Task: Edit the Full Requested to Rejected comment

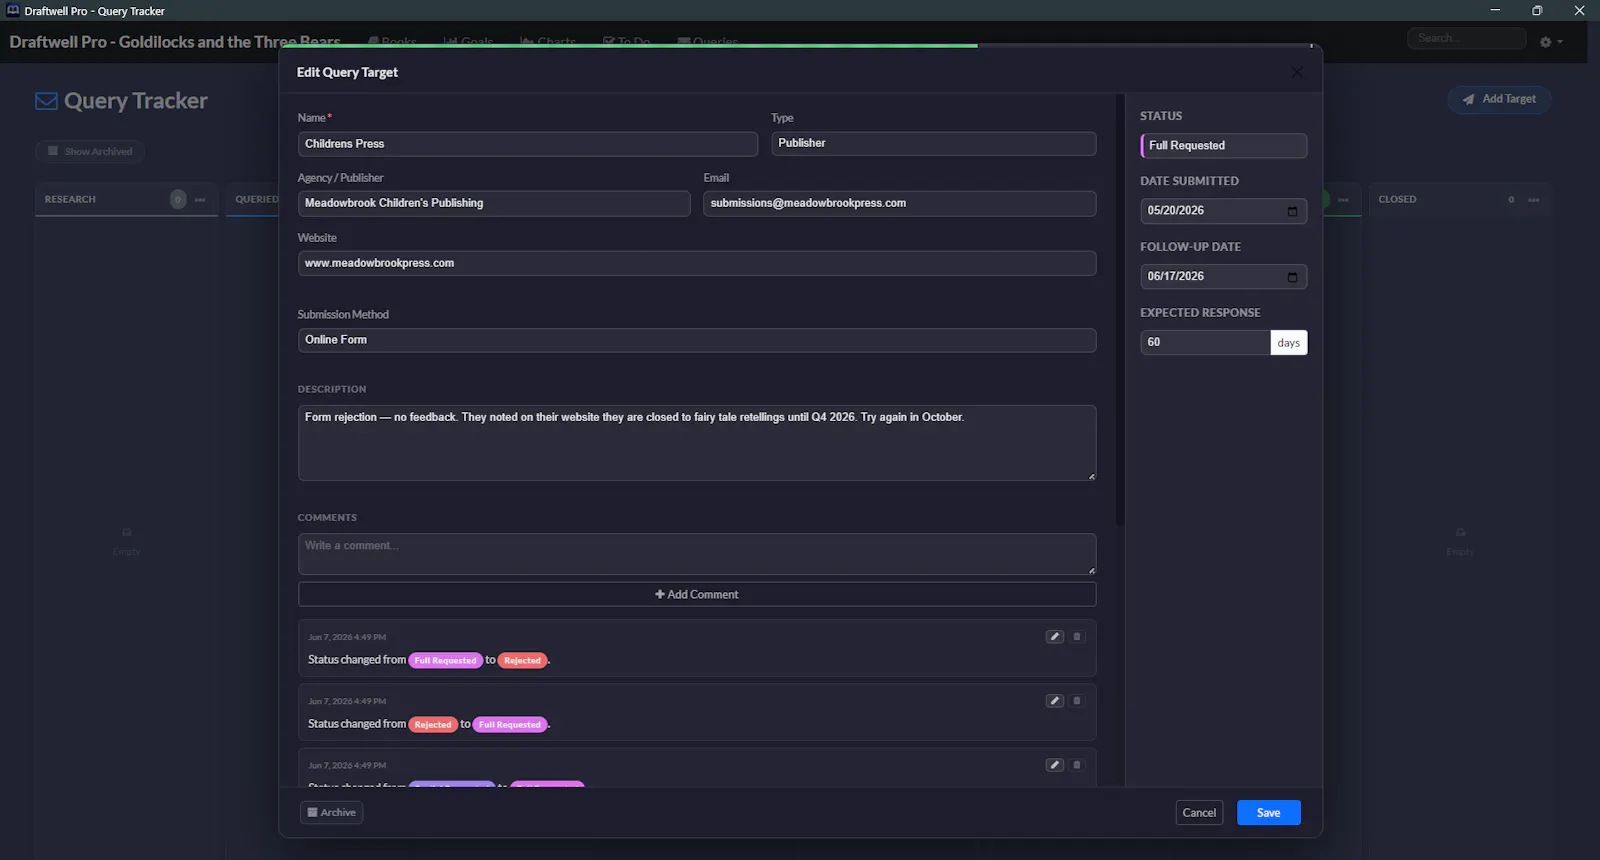Action: tap(1054, 637)
